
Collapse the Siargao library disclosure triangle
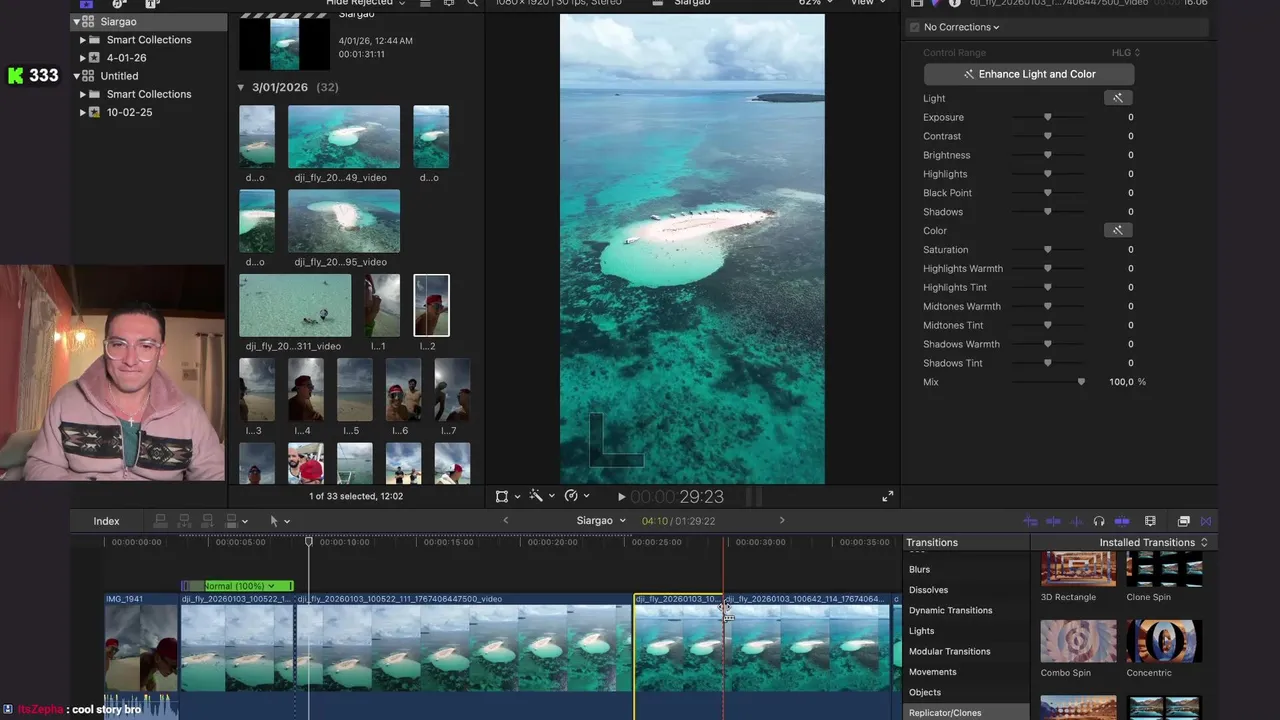point(76,22)
